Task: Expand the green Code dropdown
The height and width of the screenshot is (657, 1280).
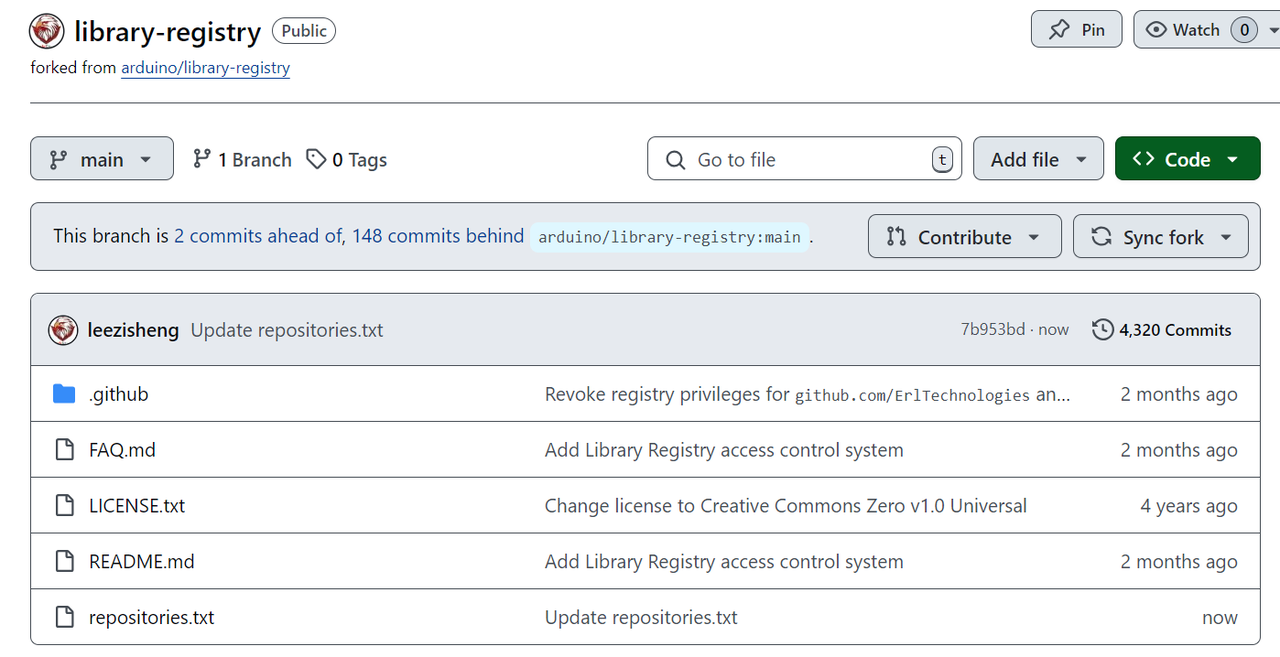Action: pyautogui.click(x=1187, y=160)
